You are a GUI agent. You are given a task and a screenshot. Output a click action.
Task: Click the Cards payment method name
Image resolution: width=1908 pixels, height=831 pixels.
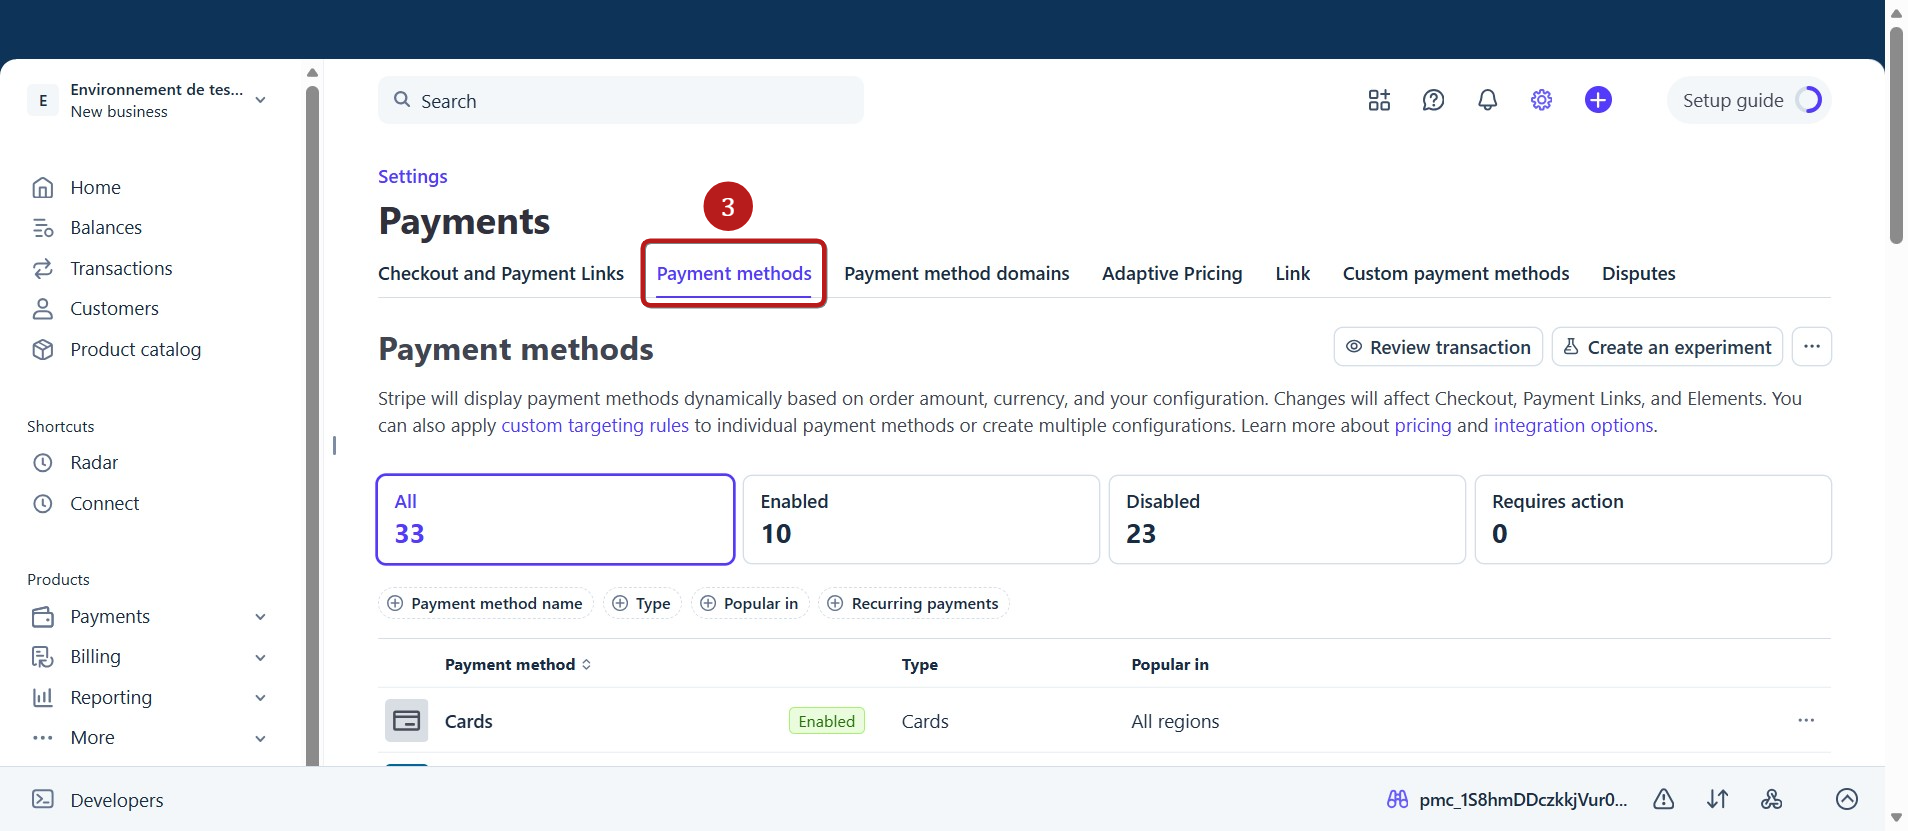point(468,721)
